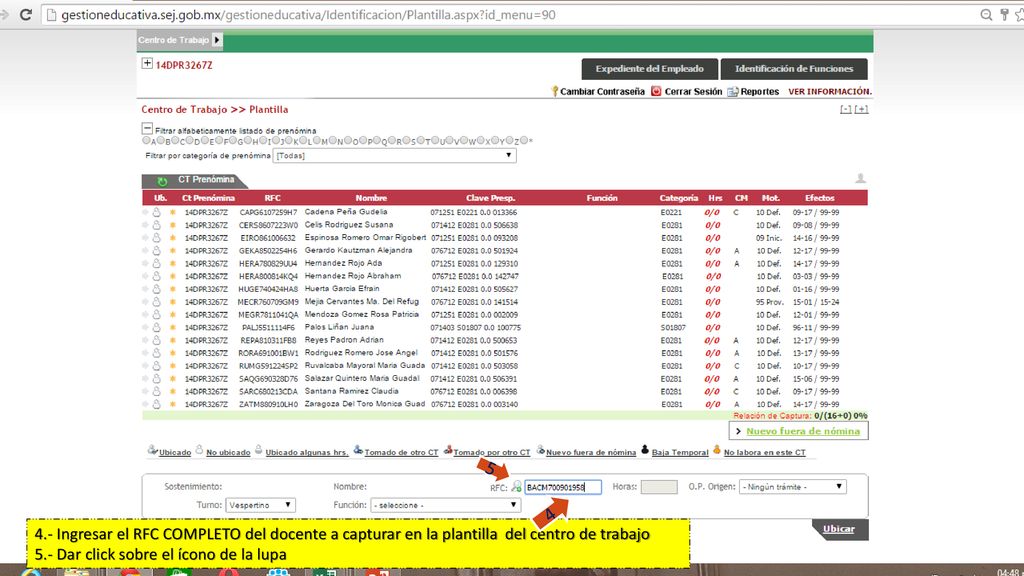Image resolution: width=1024 pixels, height=576 pixels.
Task: Click the red Cerrar Sesión icon
Action: click(656, 91)
